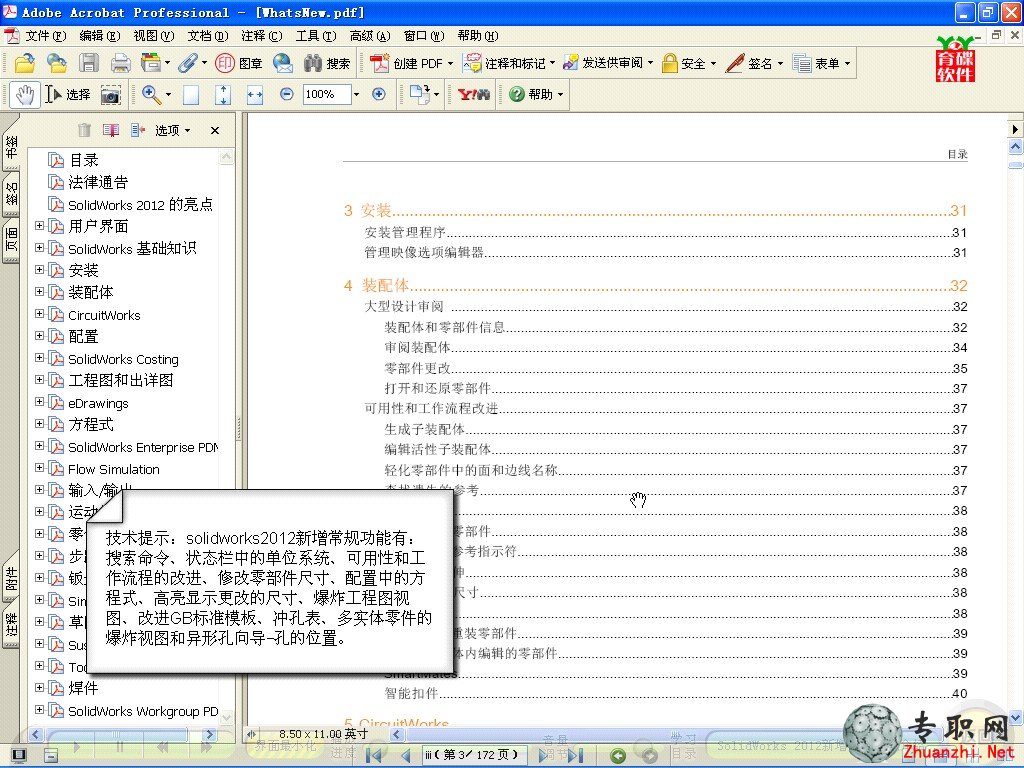Open the 选项 bookmark options menu

coord(172,131)
